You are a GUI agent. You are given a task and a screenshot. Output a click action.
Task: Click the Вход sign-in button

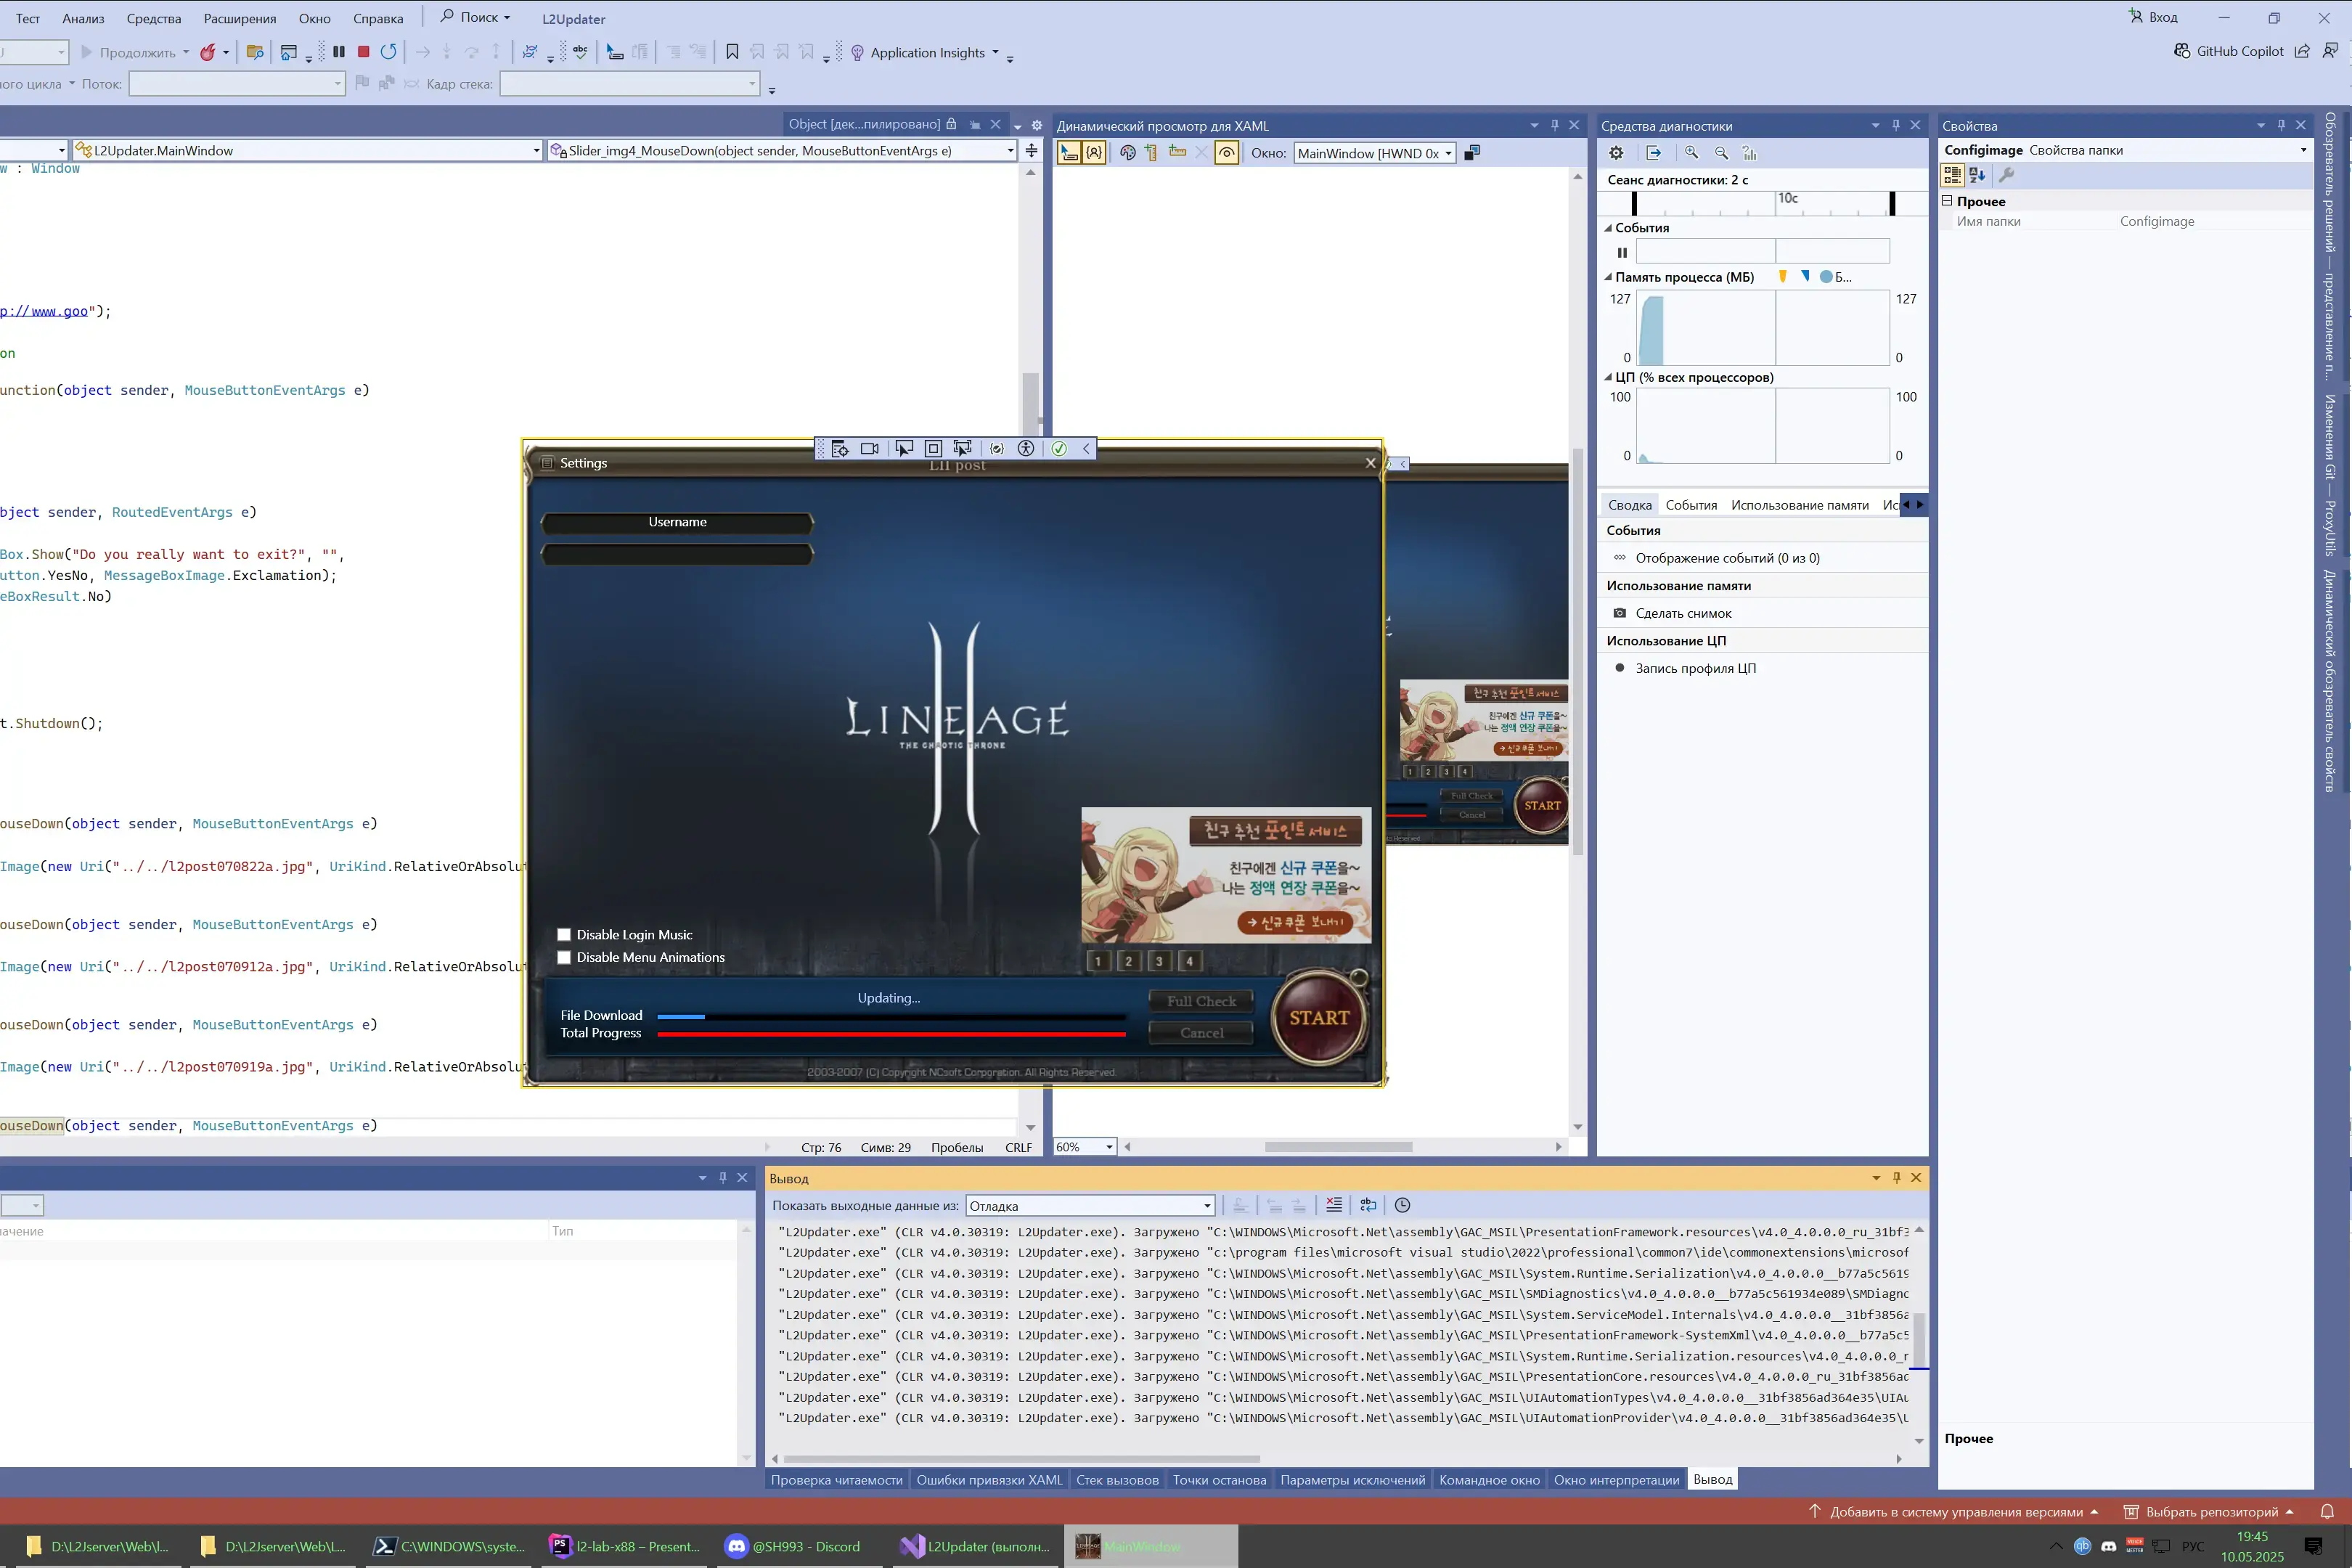[x=2153, y=17]
